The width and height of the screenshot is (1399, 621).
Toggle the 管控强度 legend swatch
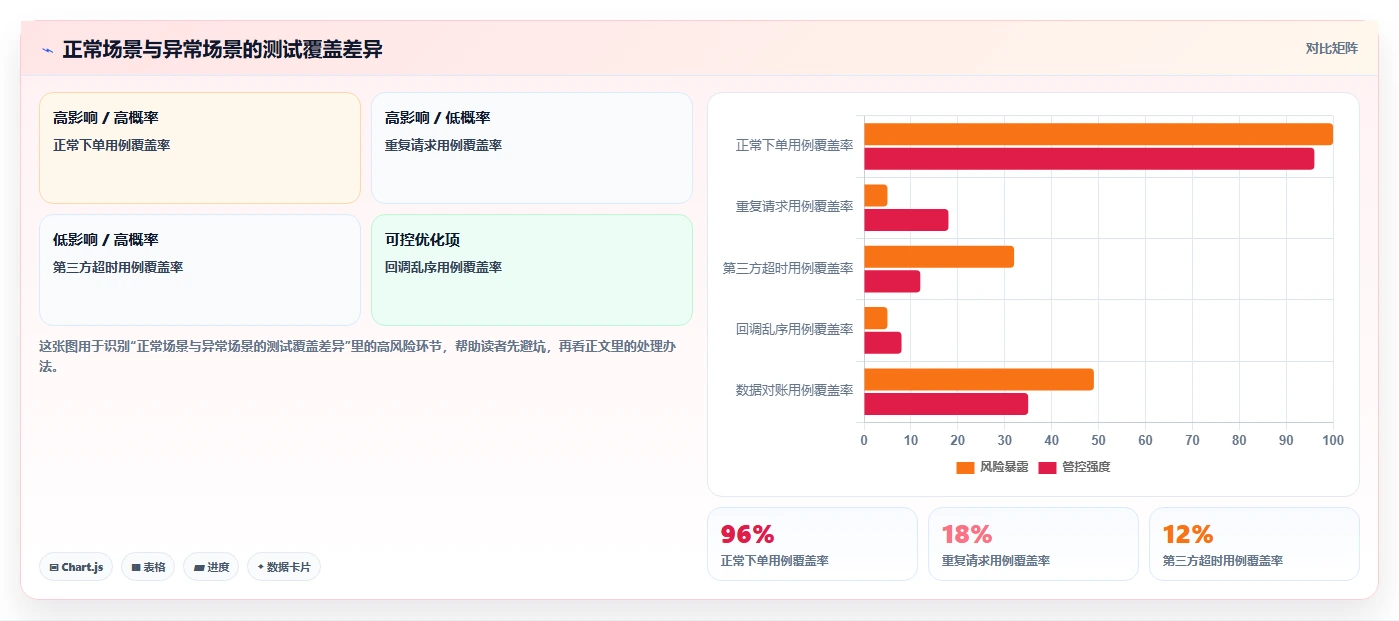coord(1047,467)
